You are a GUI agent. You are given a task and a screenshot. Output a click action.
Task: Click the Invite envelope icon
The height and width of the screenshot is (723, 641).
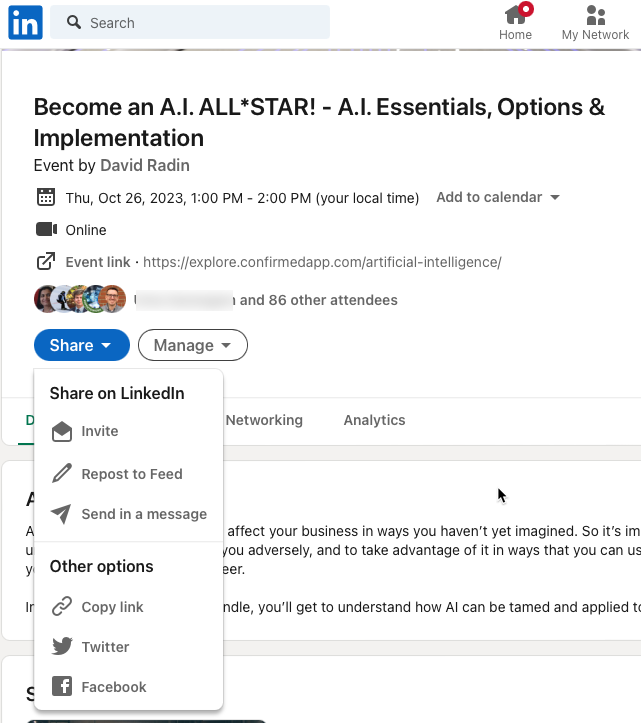62,431
